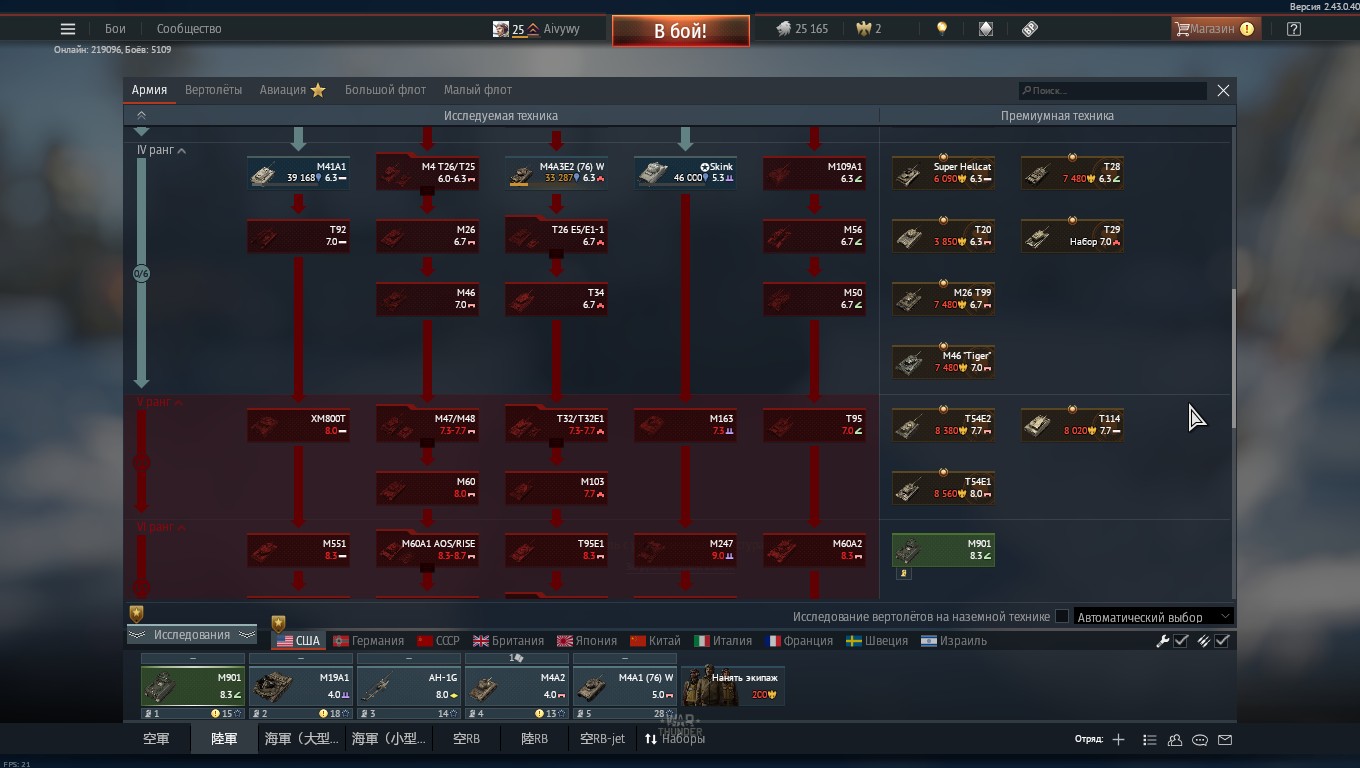This screenshot has height=768, width=1360.
Task: Click Нанять экипаж recruit crew
Action: 733,686
